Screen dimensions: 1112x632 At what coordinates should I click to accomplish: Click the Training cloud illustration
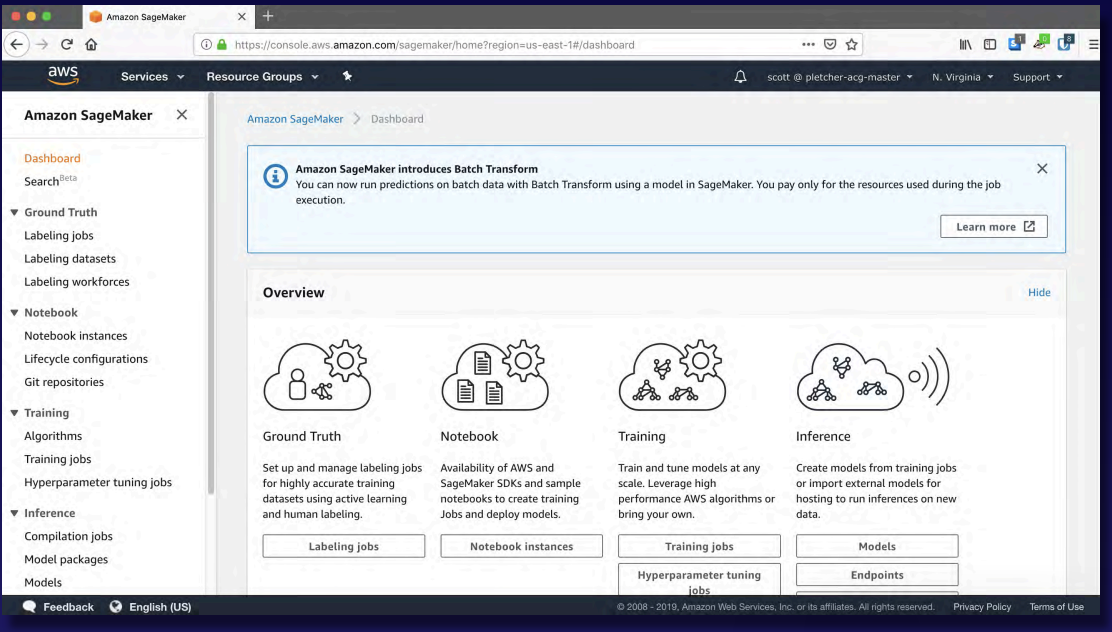[x=672, y=375]
